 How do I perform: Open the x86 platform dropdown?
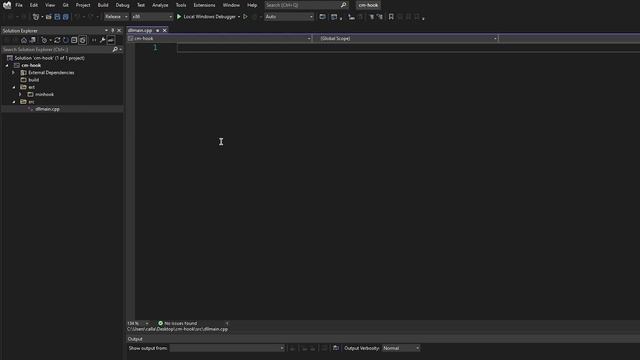click(x=152, y=17)
